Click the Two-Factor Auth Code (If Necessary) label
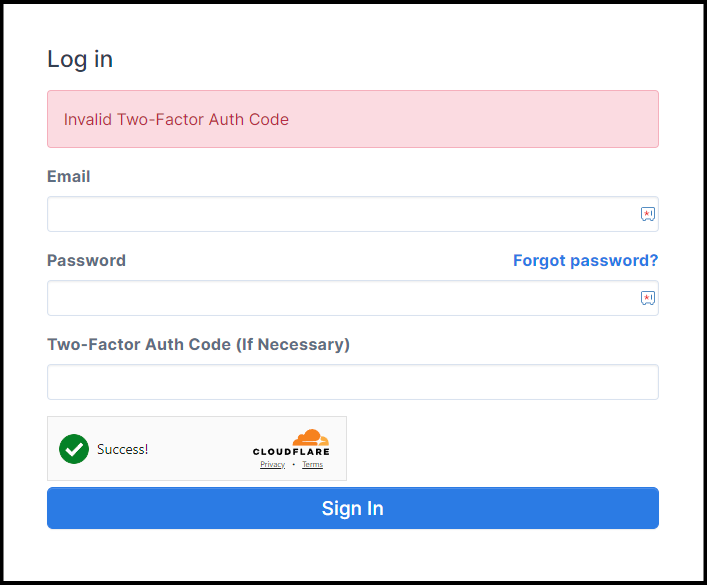 tap(198, 344)
